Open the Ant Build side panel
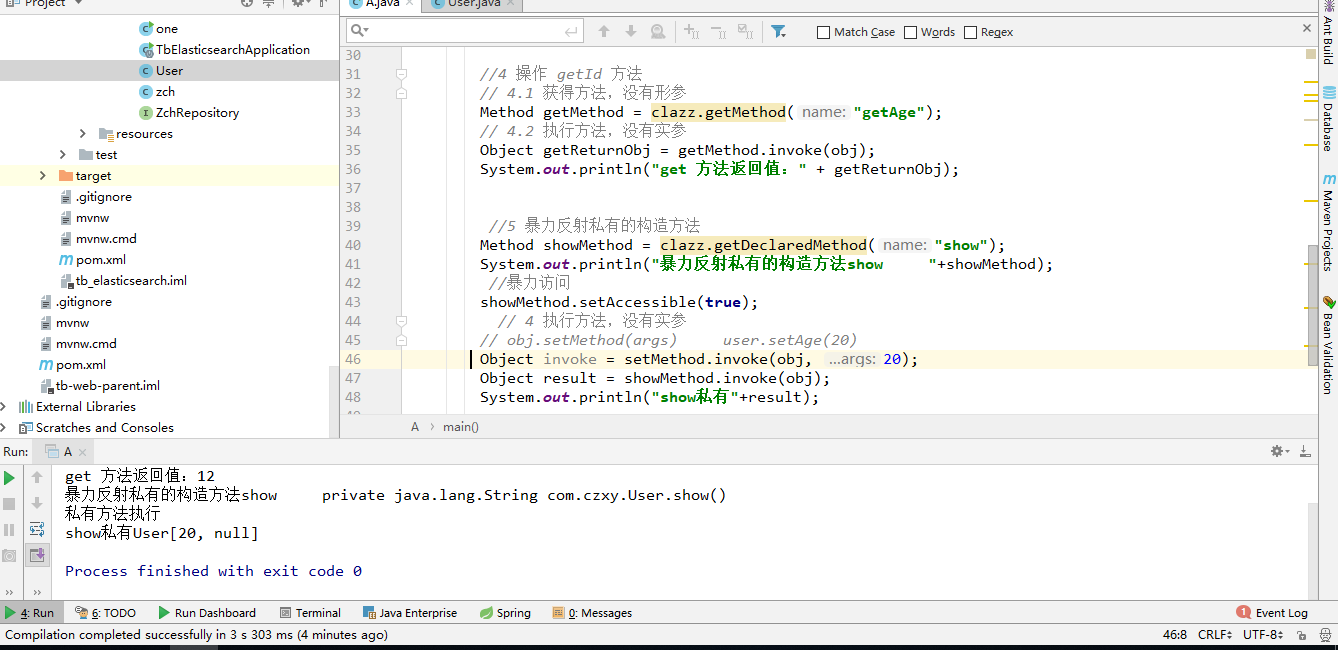Screen dimensions: 1338x650 (x=1328, y=32)
